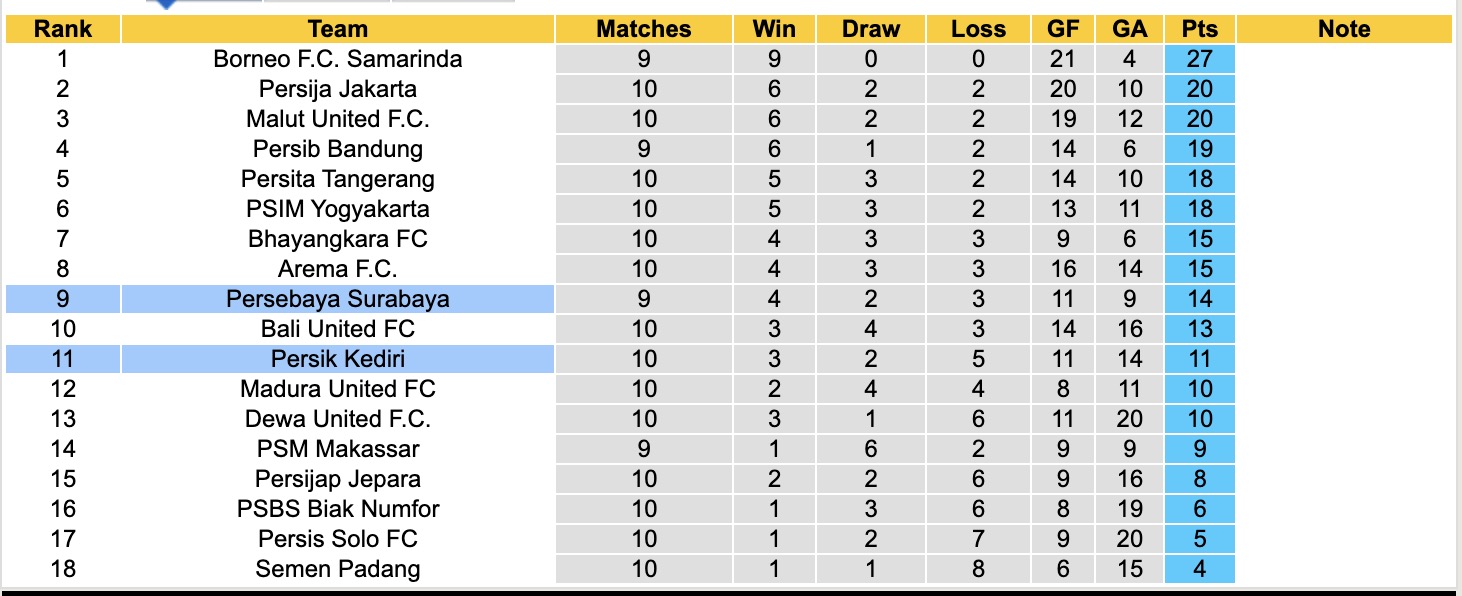Select the Pts column header
This screenshot has height=596, width=1462.
click(1199, 29)
